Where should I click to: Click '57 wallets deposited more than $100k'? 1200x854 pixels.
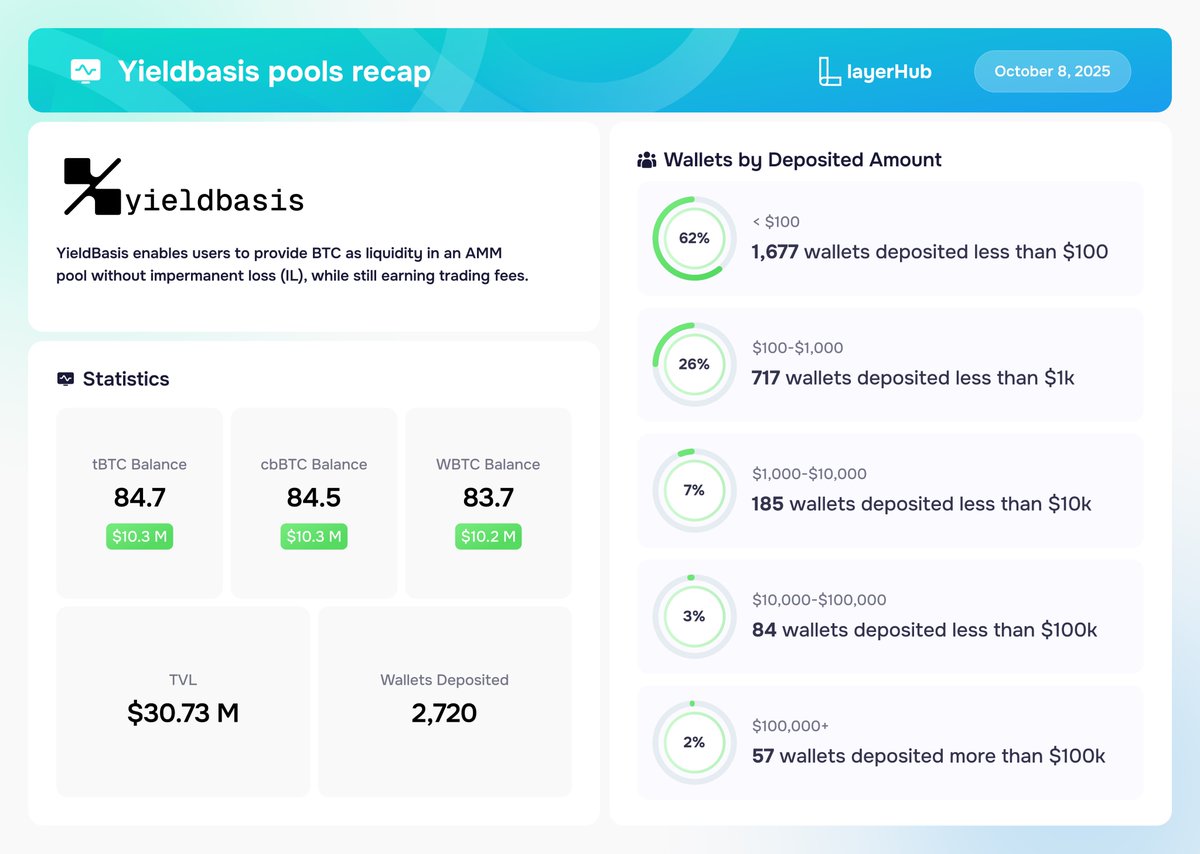929,756
